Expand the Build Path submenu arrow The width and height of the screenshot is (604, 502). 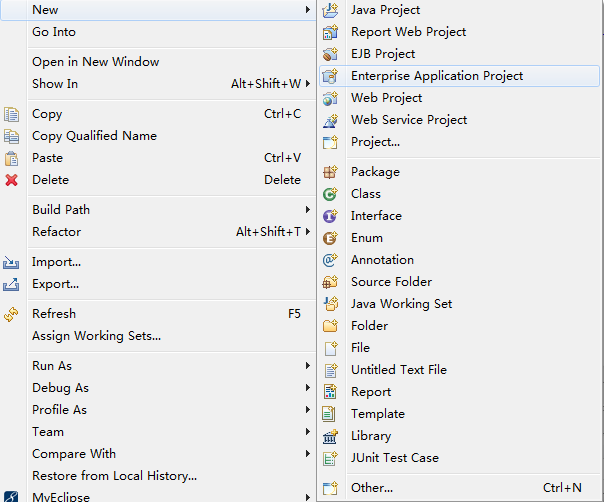[x=307, y=210]
